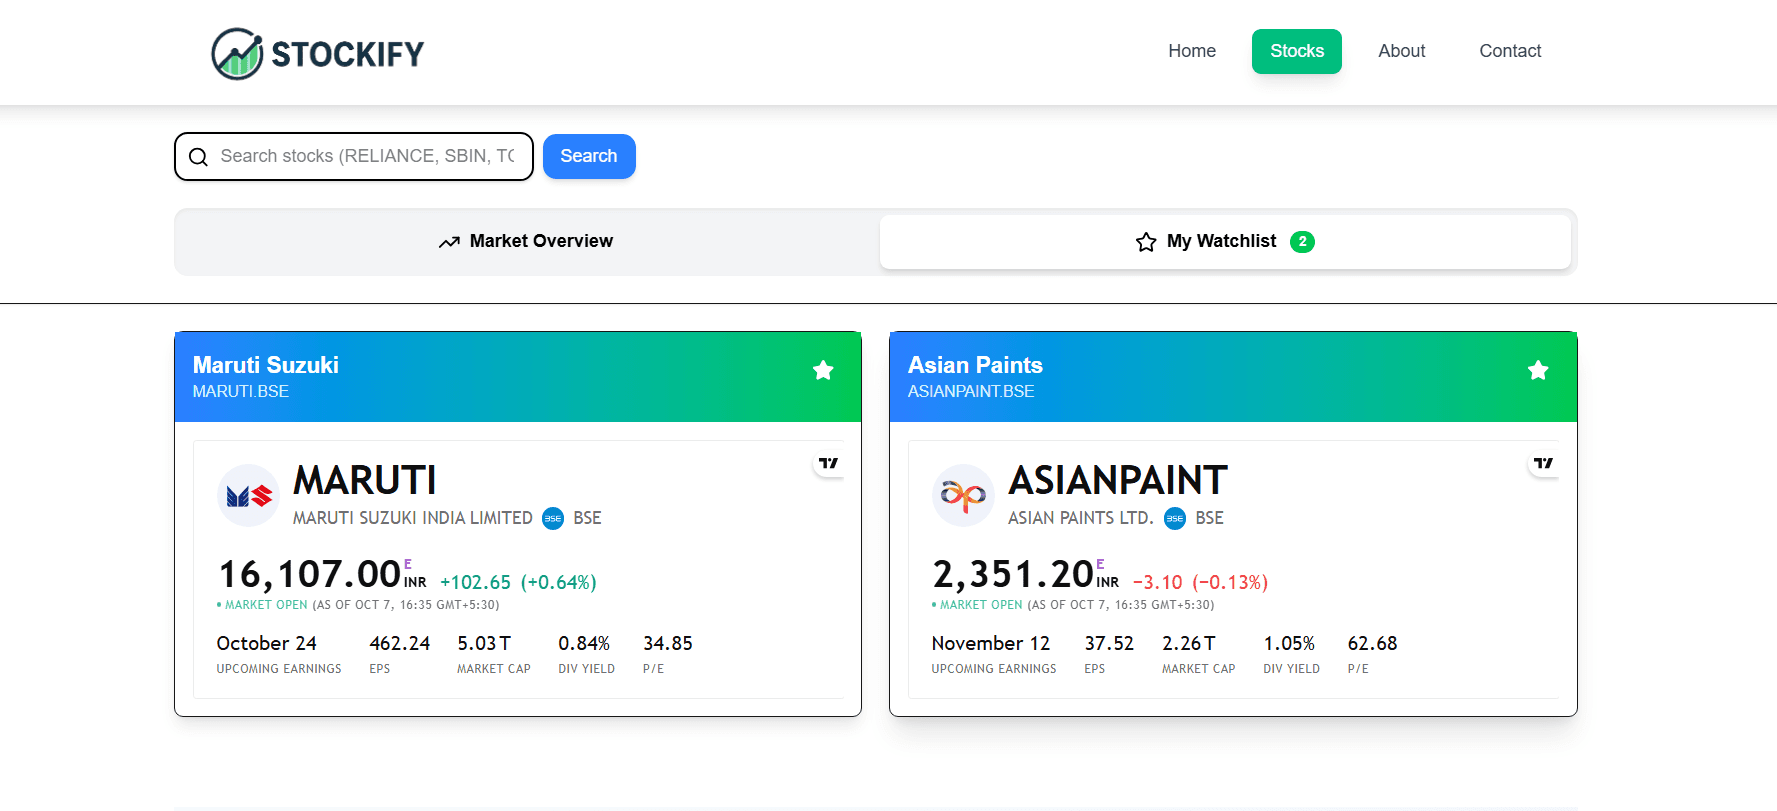This screenshot has width=1777, height=811.
Task: Click market cap 5.03 T
Action: tap(484, 643)
